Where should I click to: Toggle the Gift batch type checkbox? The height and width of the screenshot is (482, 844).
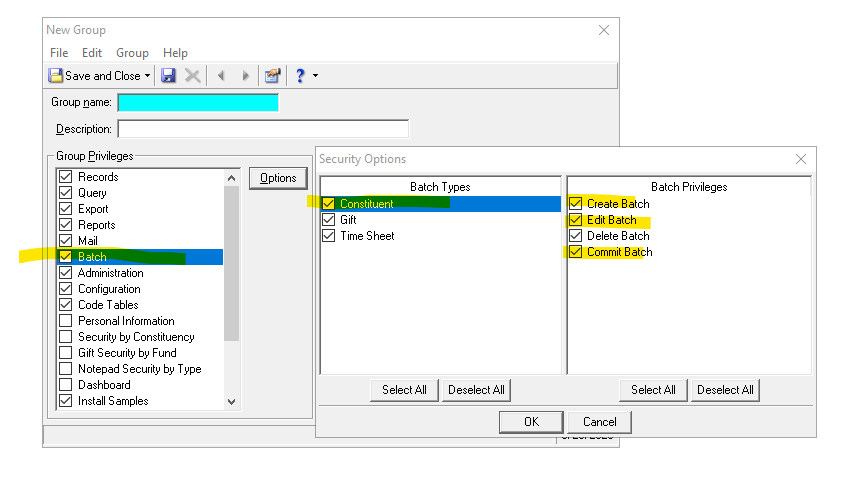(328, 220)
